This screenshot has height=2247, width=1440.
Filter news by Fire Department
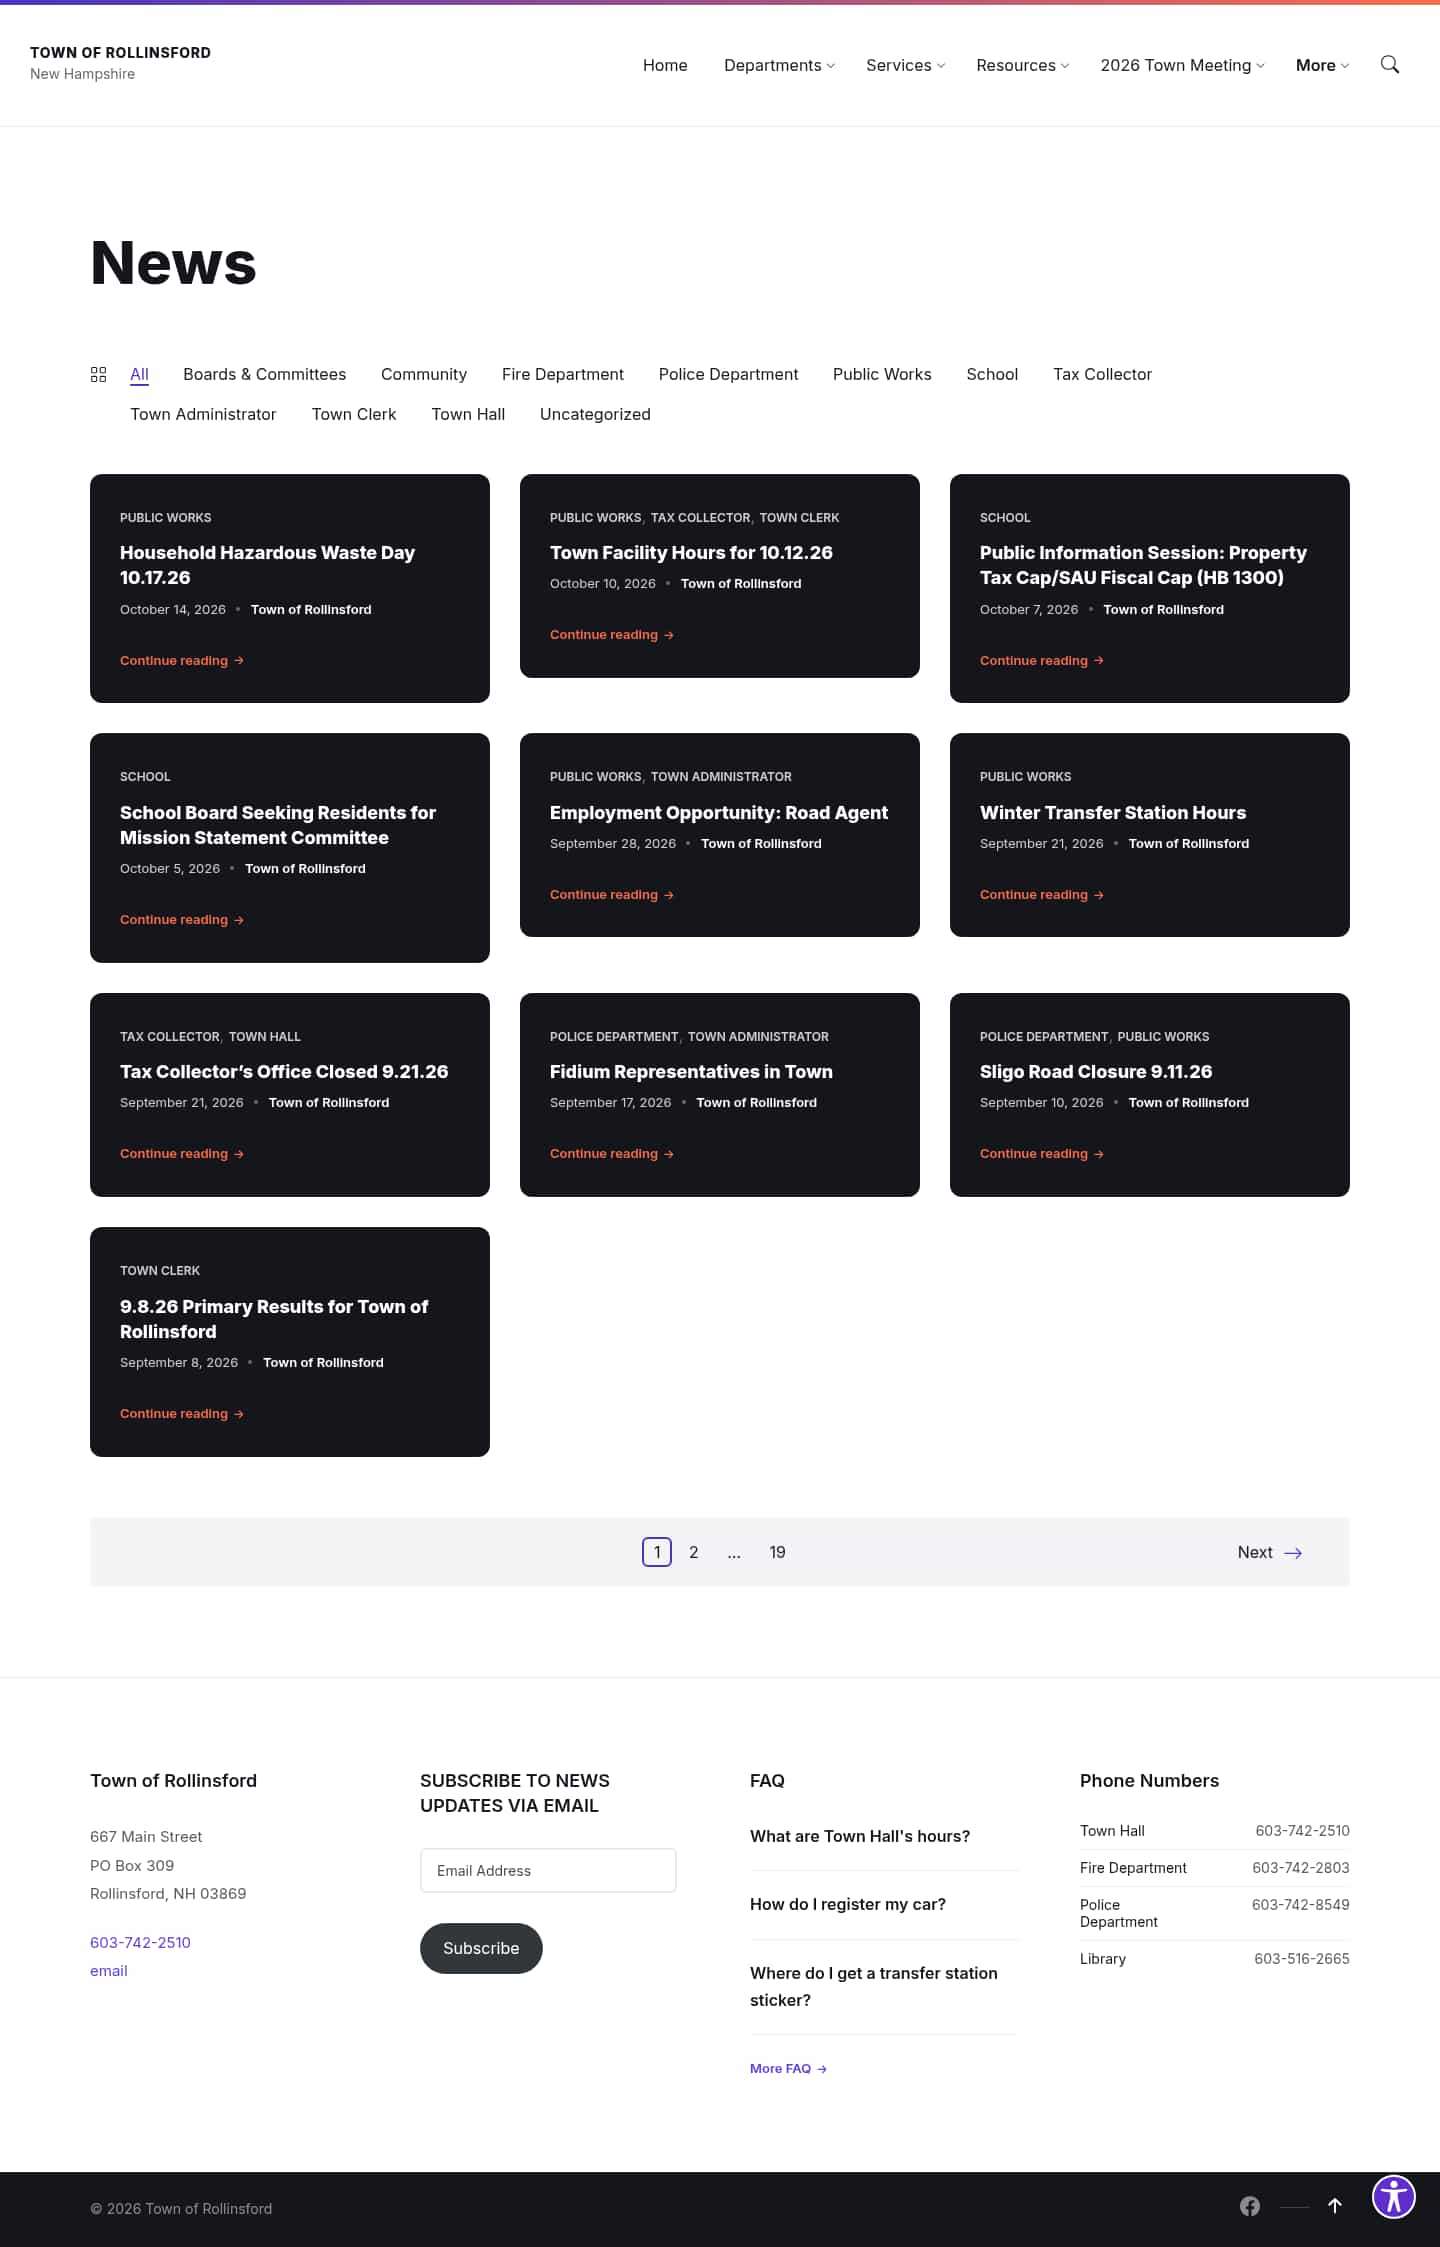tap(563, 374)
